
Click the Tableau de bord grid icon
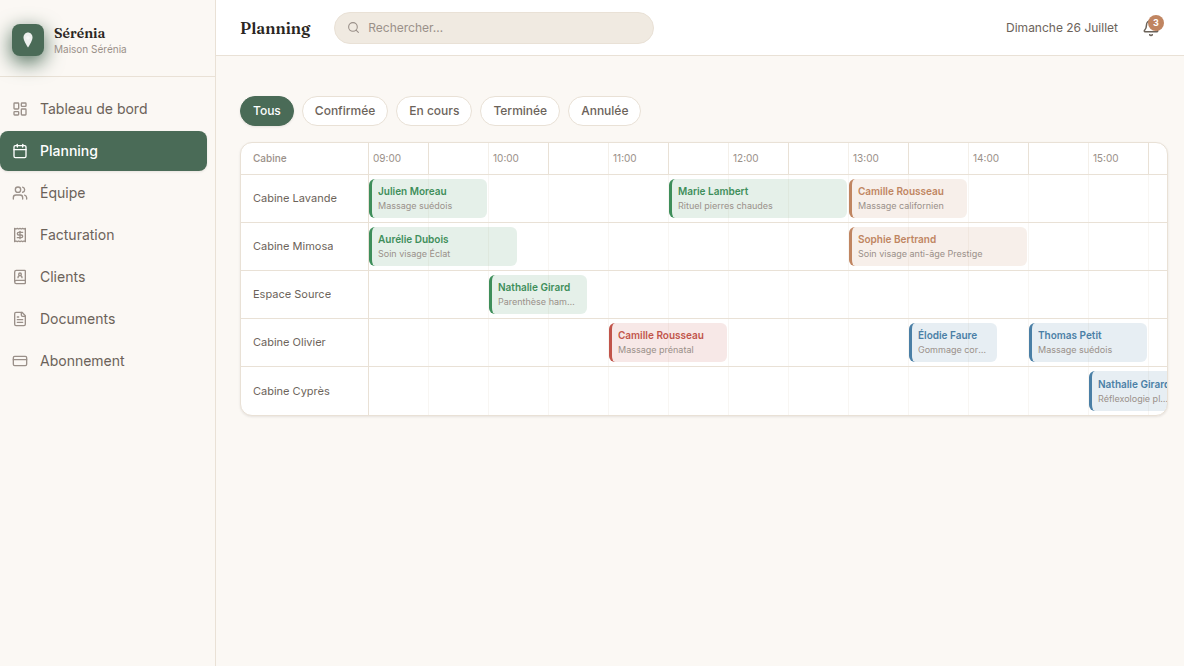tap(20, 109)
